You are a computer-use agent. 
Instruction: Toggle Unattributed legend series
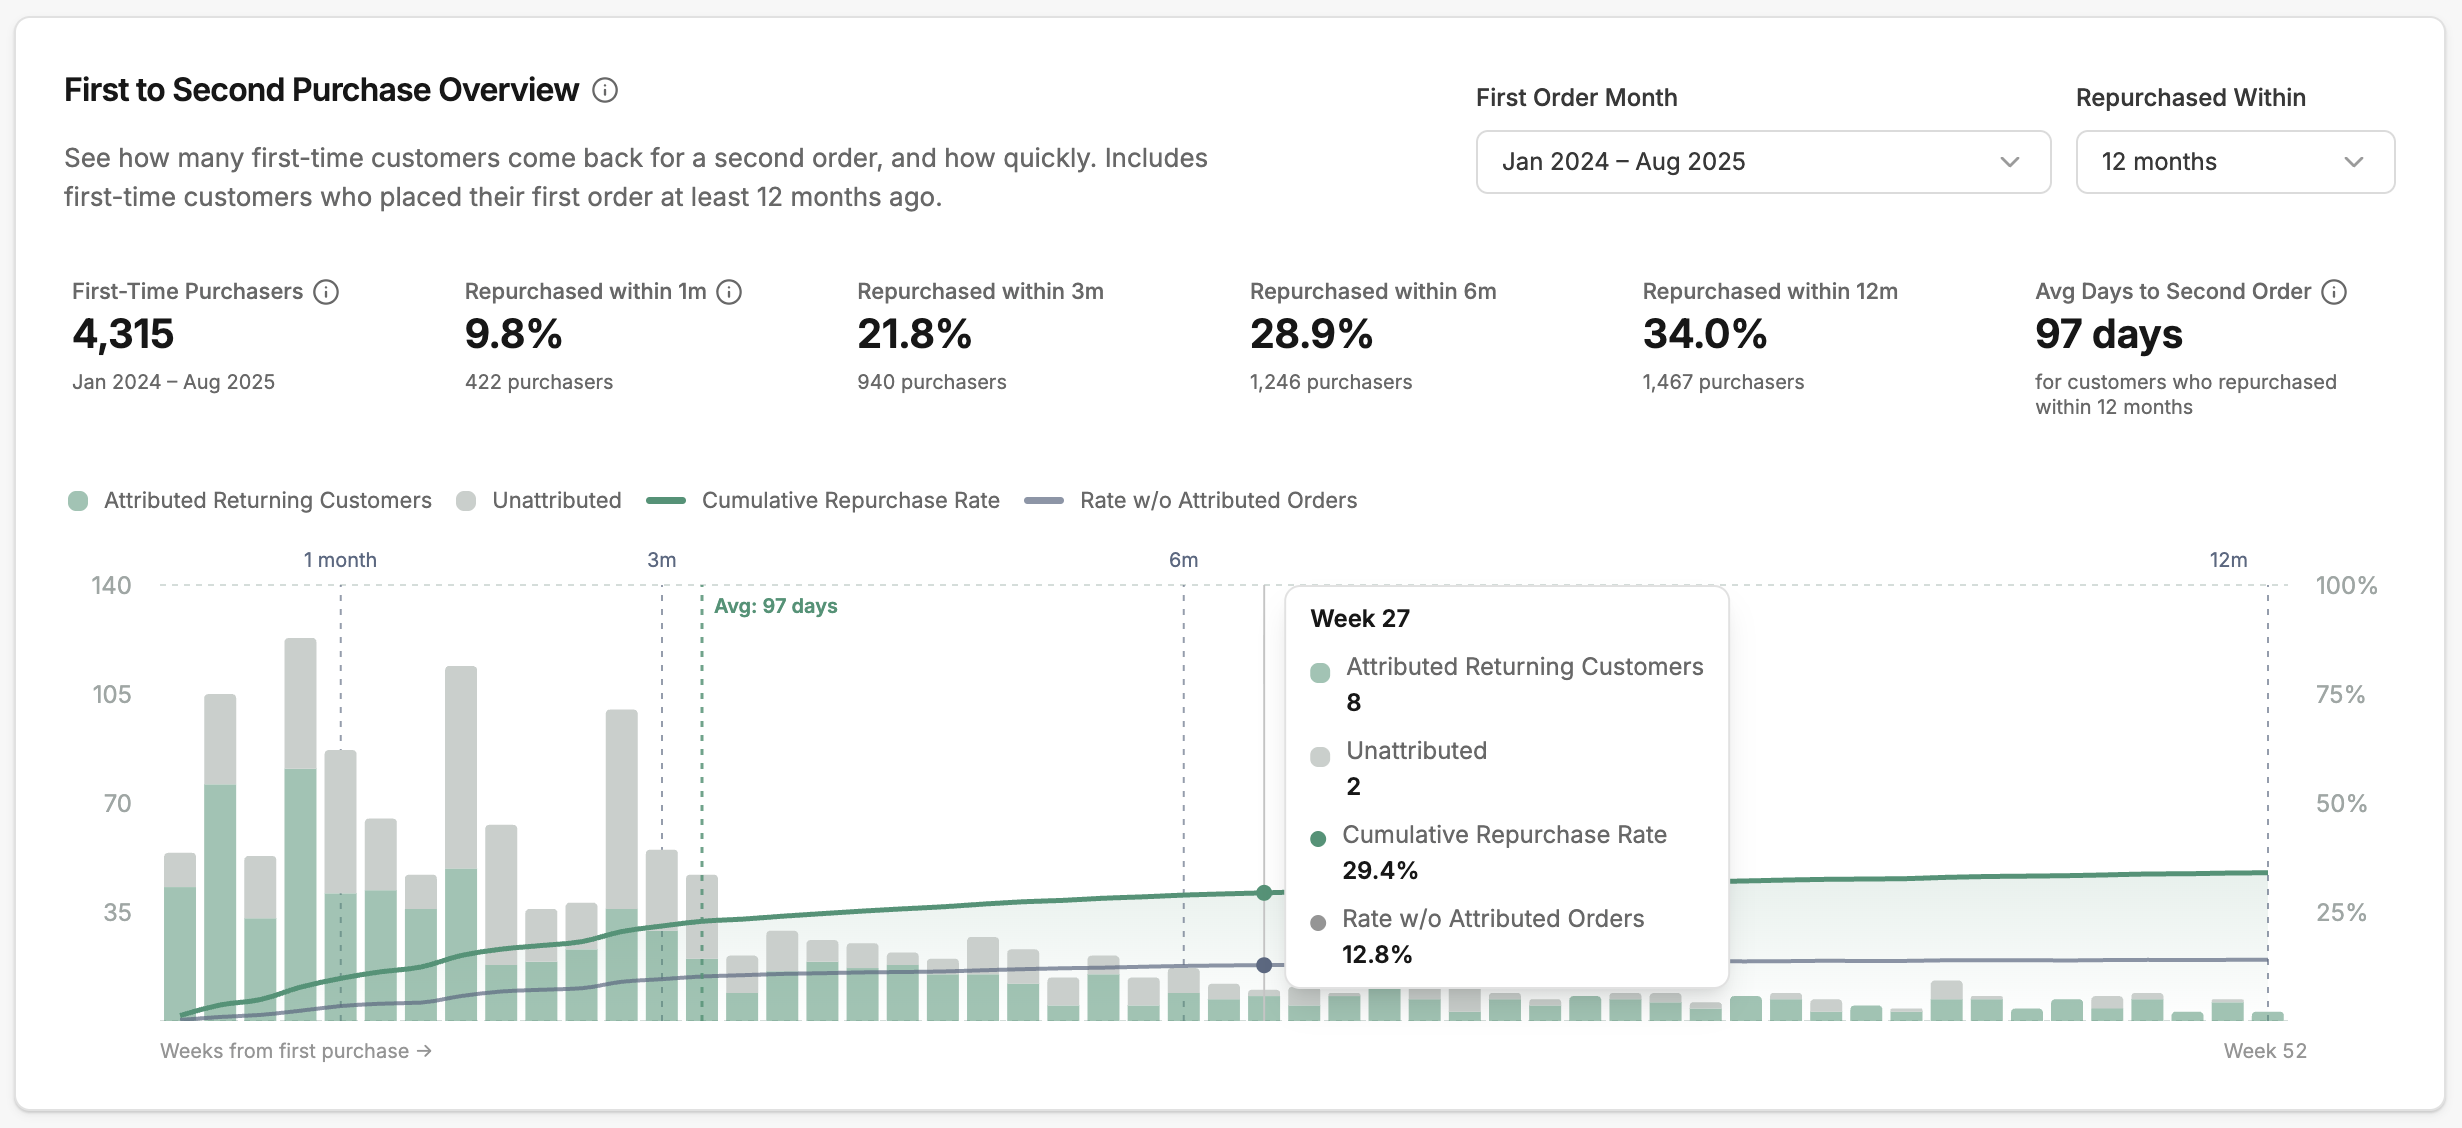pyautogui.click(x=538, y=501)
